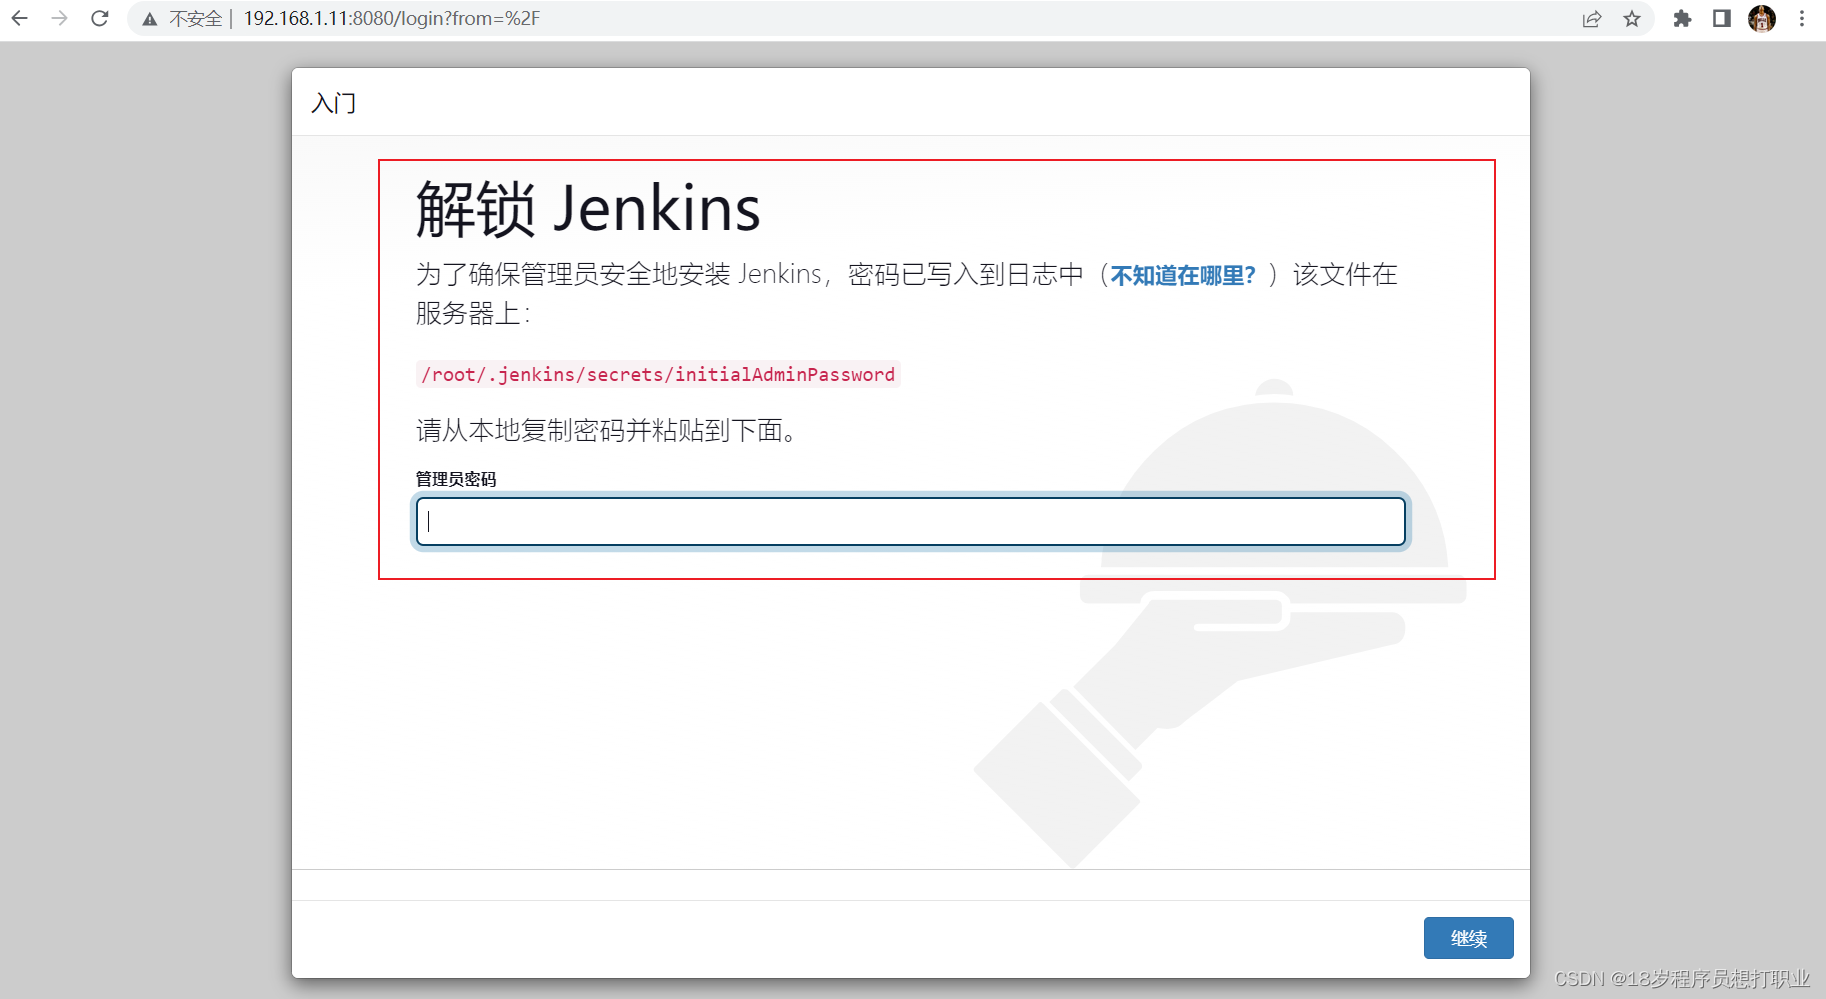Click the '解锁 Jenkins' heading

588,209
